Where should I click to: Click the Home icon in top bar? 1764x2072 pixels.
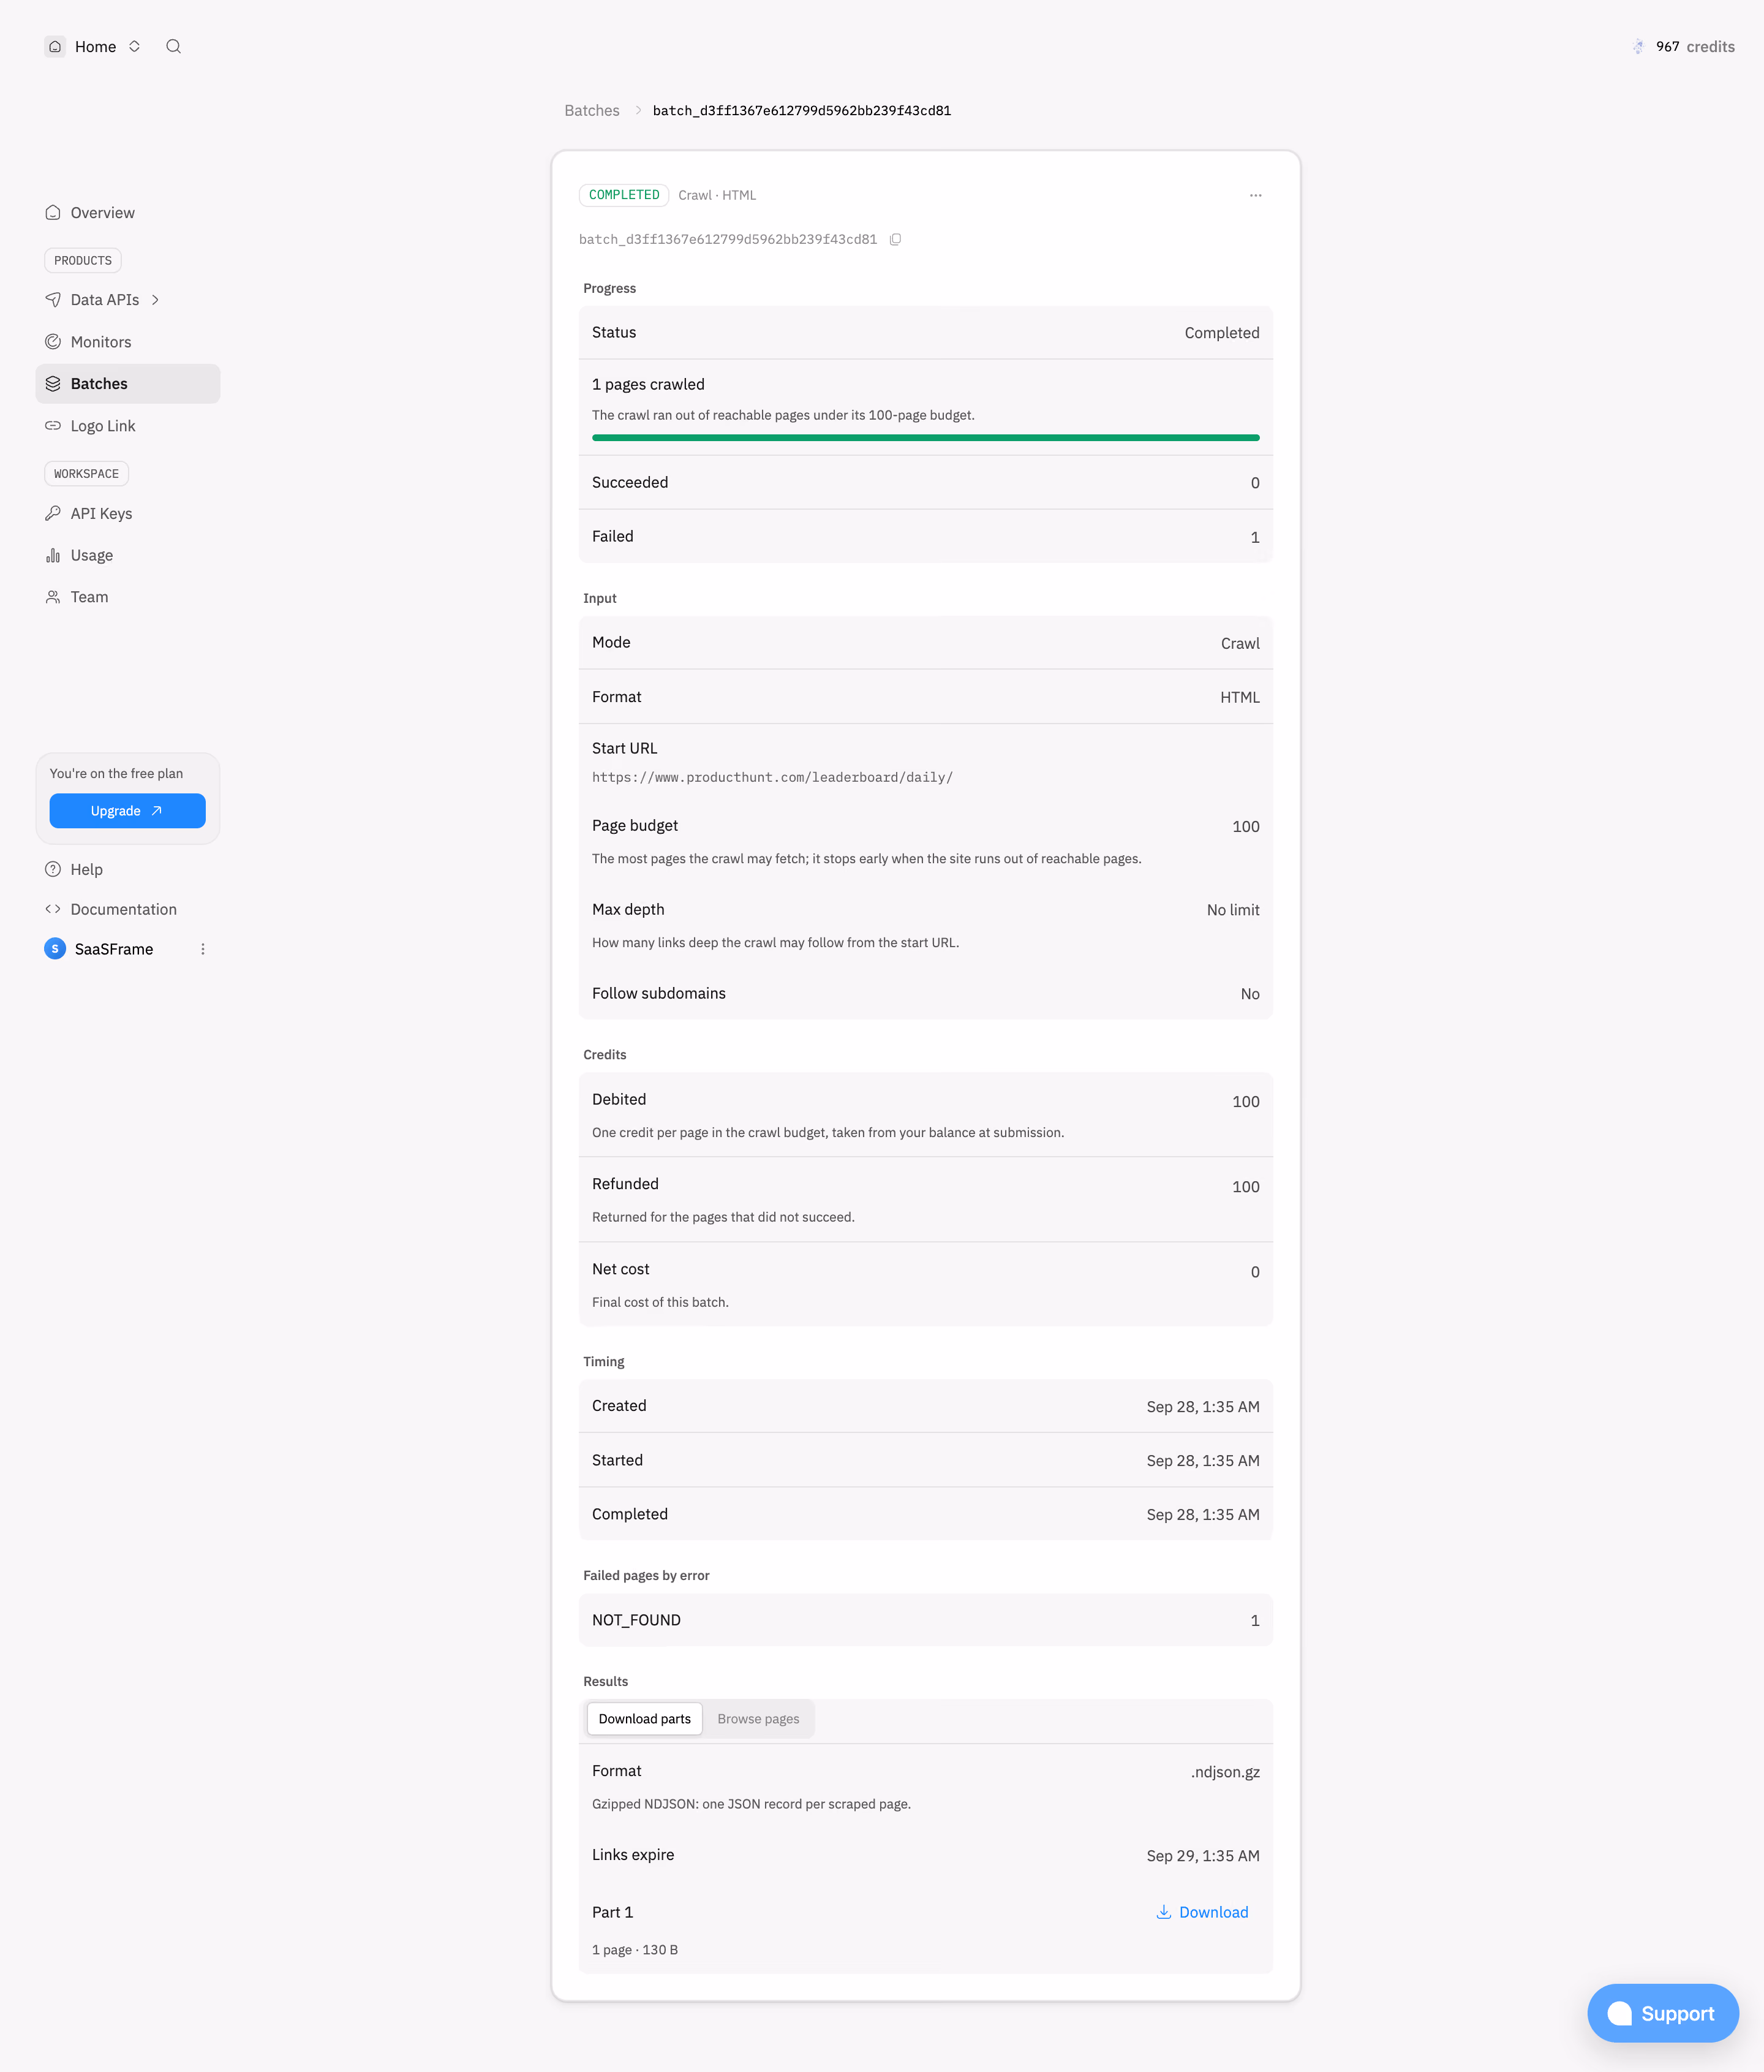55,47
